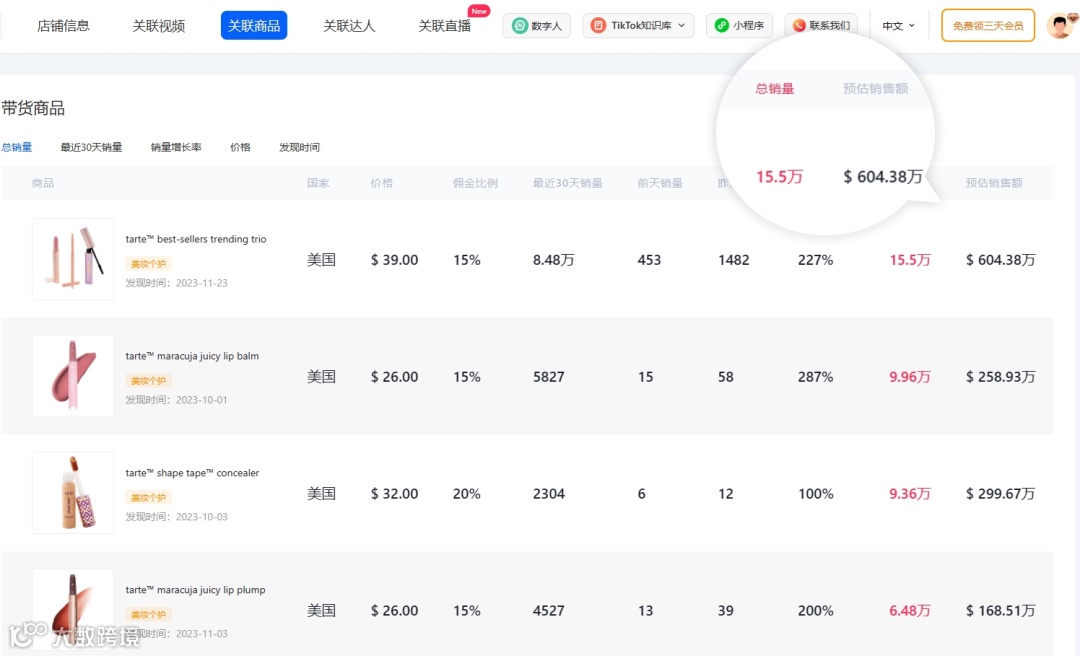Open the 关联达人 tab

pyautogui.click(x=349, y=25)
